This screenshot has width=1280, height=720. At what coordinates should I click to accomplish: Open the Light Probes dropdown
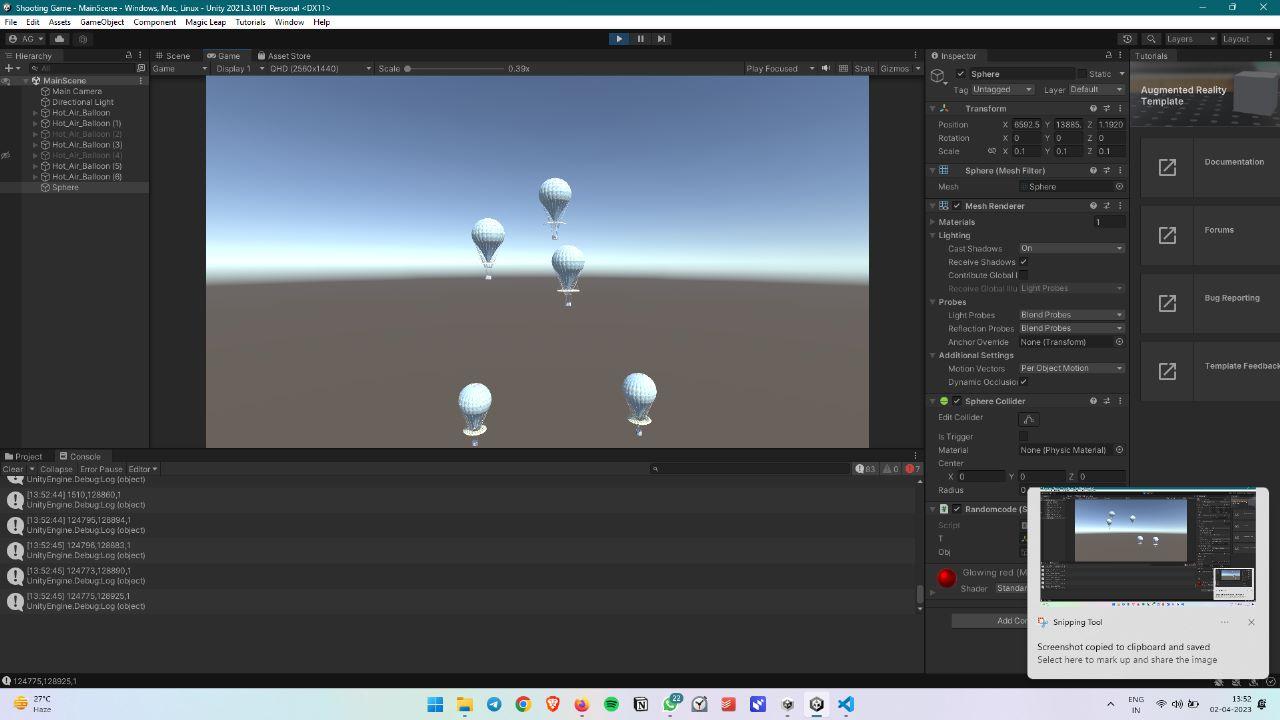coord(1071,315)
